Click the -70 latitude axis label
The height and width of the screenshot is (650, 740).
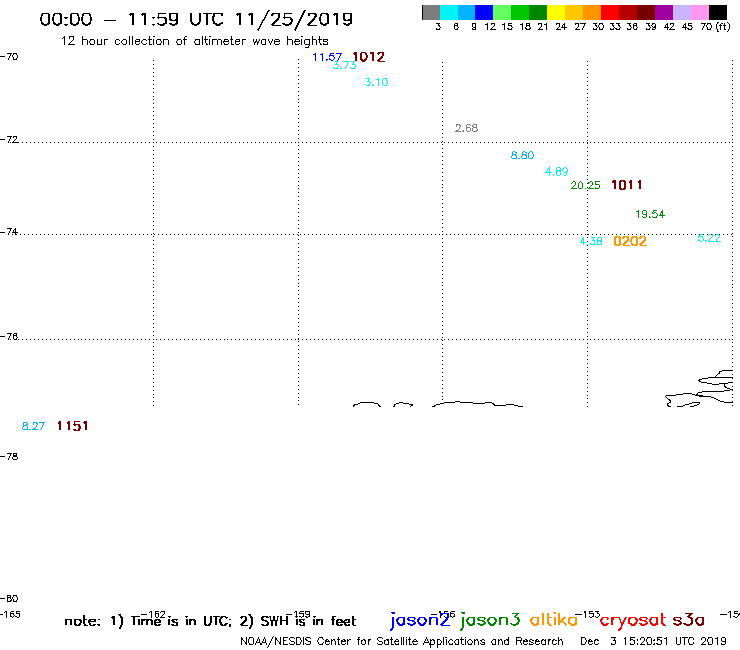(9, 57)
